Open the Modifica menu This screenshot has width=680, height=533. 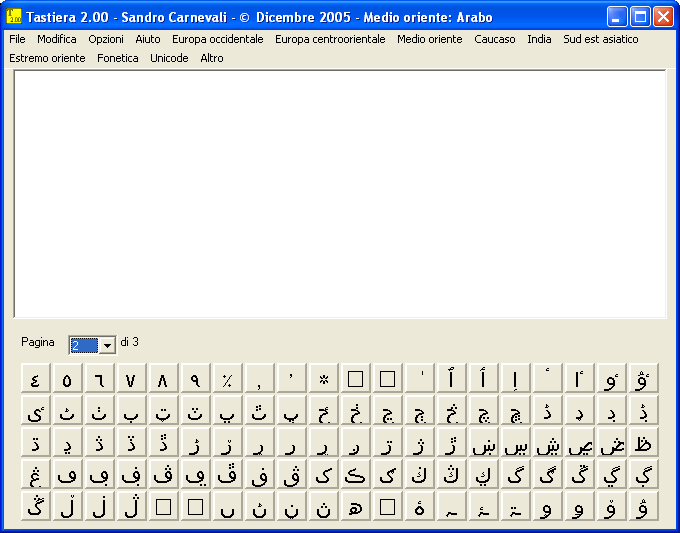tap(57, 39)
